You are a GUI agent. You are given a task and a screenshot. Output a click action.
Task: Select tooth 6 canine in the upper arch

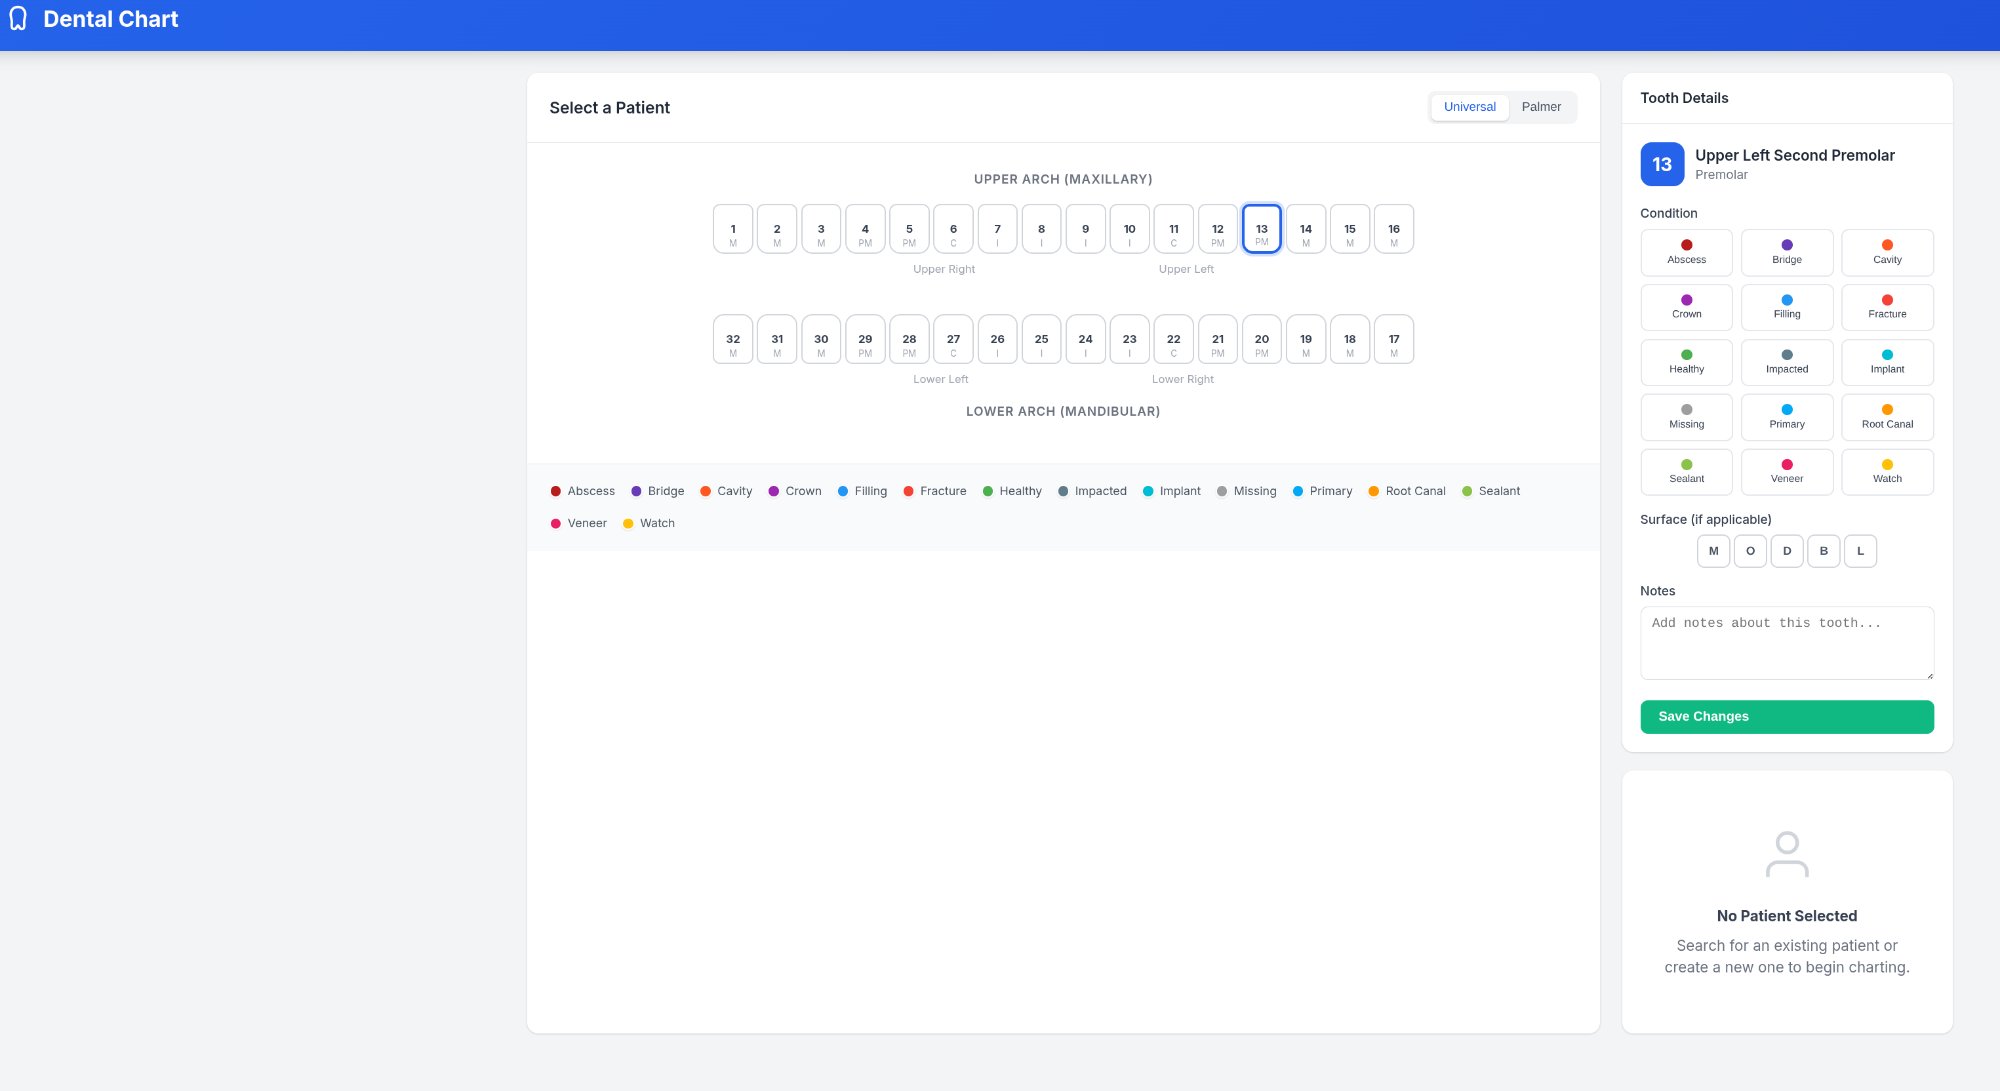click(x=953, y=229)
